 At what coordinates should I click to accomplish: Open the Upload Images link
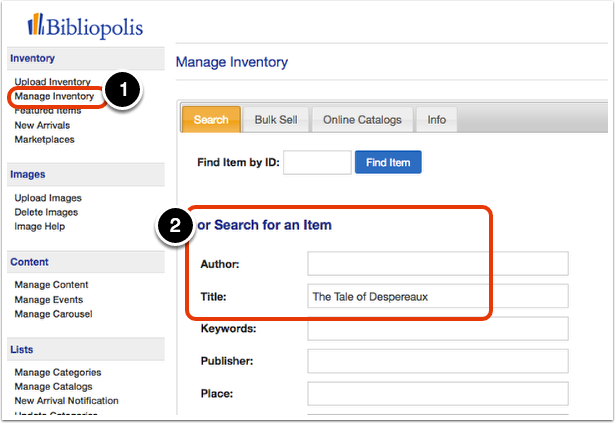48,198
